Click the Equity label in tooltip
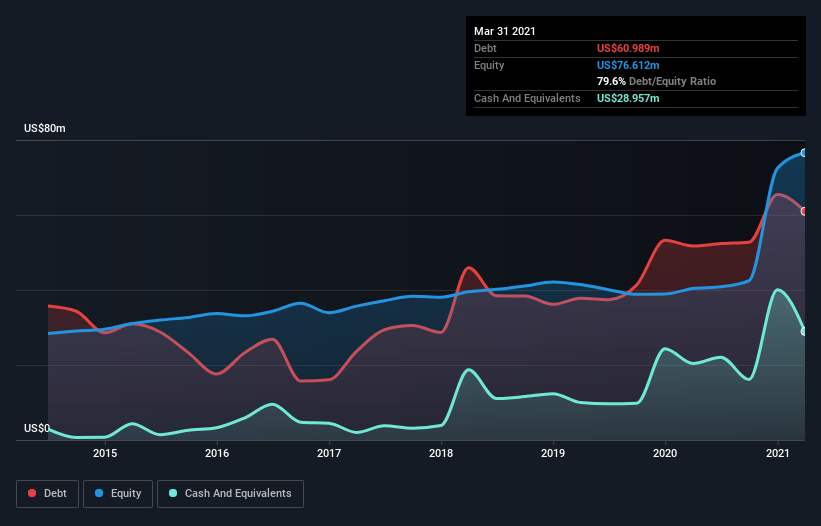Image resolution: width=821 pixels, height=526 pixels. tap(489, 65)
